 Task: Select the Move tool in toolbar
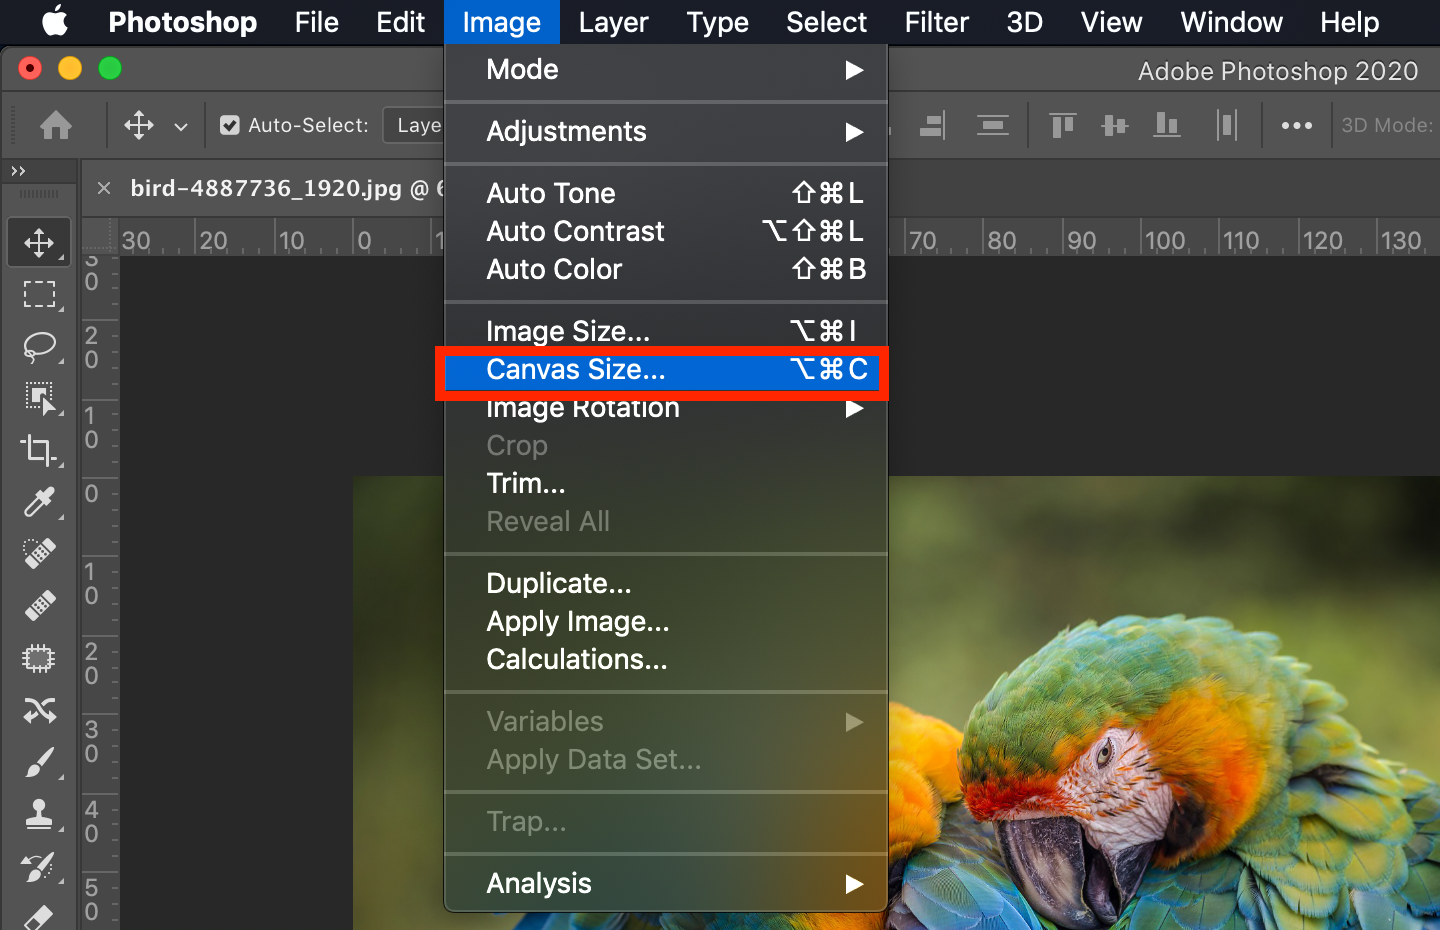(39, 242)
